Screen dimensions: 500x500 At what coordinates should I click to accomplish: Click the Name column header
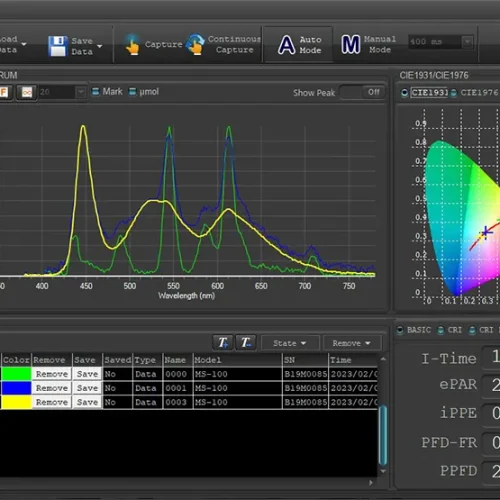pos(178,360)
